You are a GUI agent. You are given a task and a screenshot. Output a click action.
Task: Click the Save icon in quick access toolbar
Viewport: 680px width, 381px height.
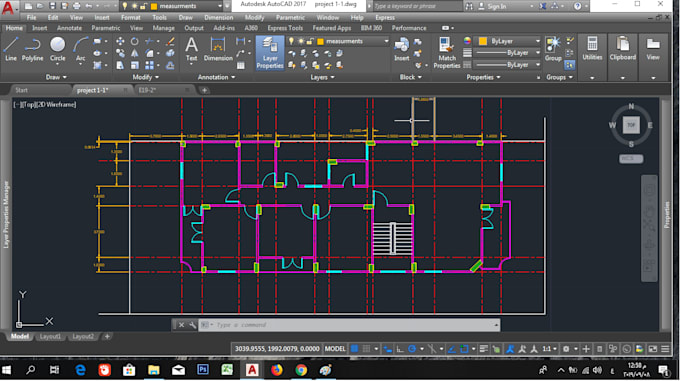[52, 6]
